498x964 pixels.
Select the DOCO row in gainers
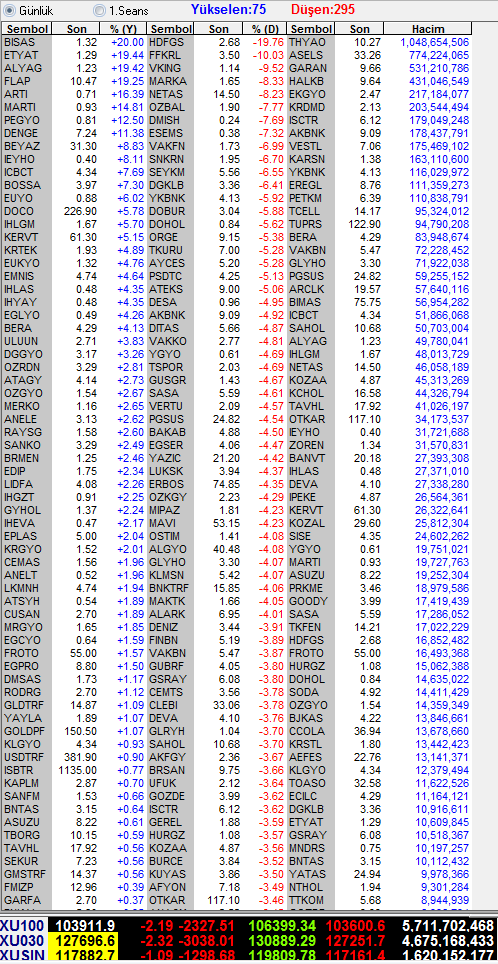(74, 211)
